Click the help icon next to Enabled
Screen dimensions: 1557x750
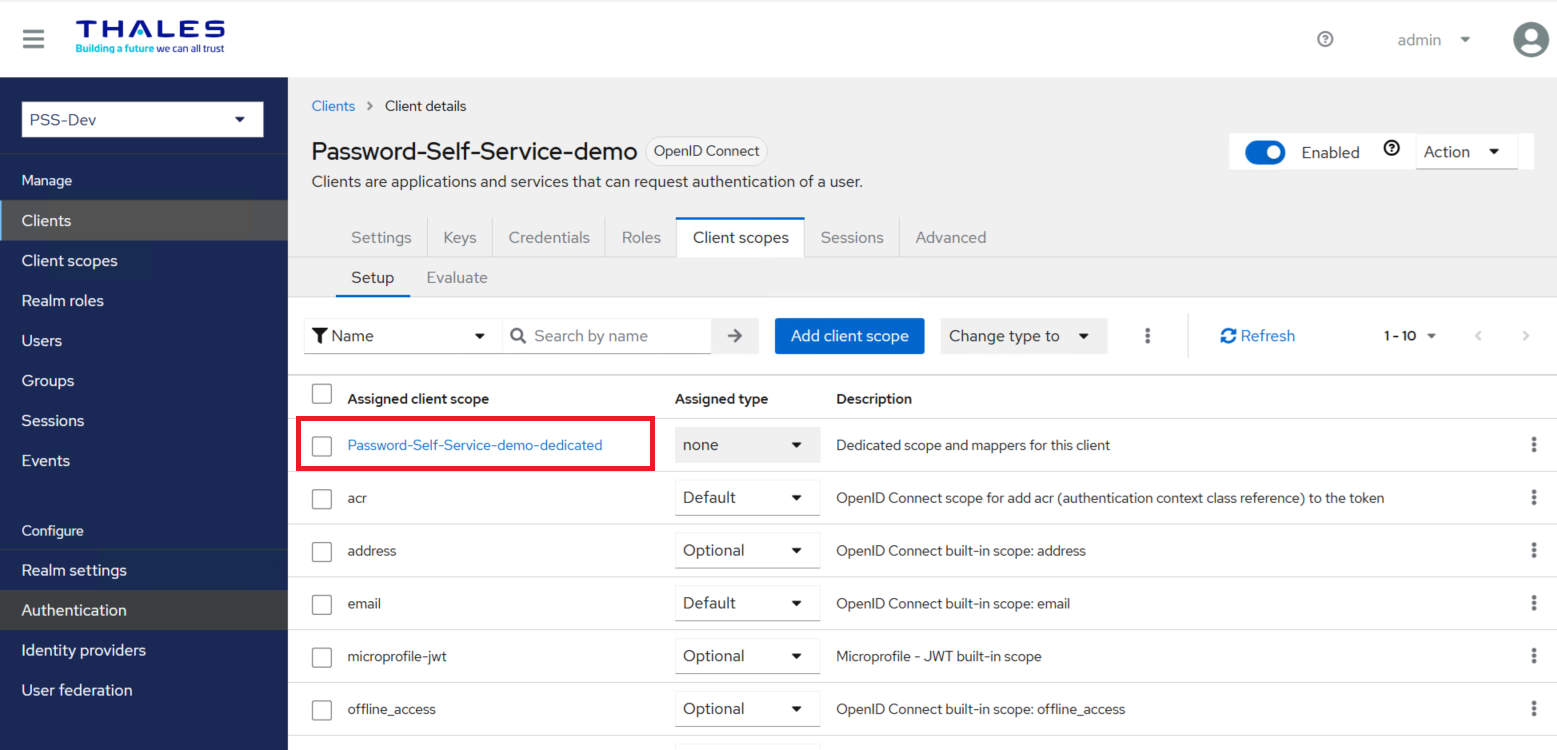(1391, 149)
